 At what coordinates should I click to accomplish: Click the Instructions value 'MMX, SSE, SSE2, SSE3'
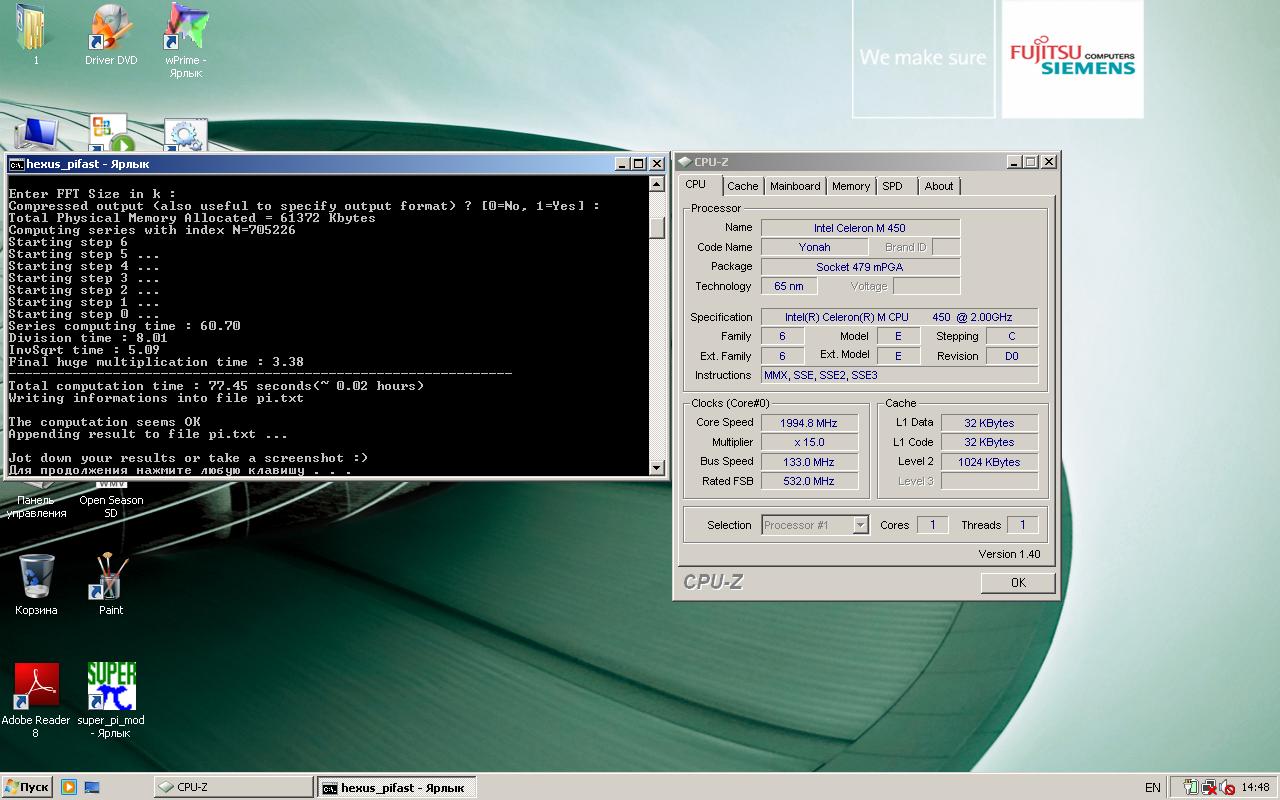tap(899, 375)
